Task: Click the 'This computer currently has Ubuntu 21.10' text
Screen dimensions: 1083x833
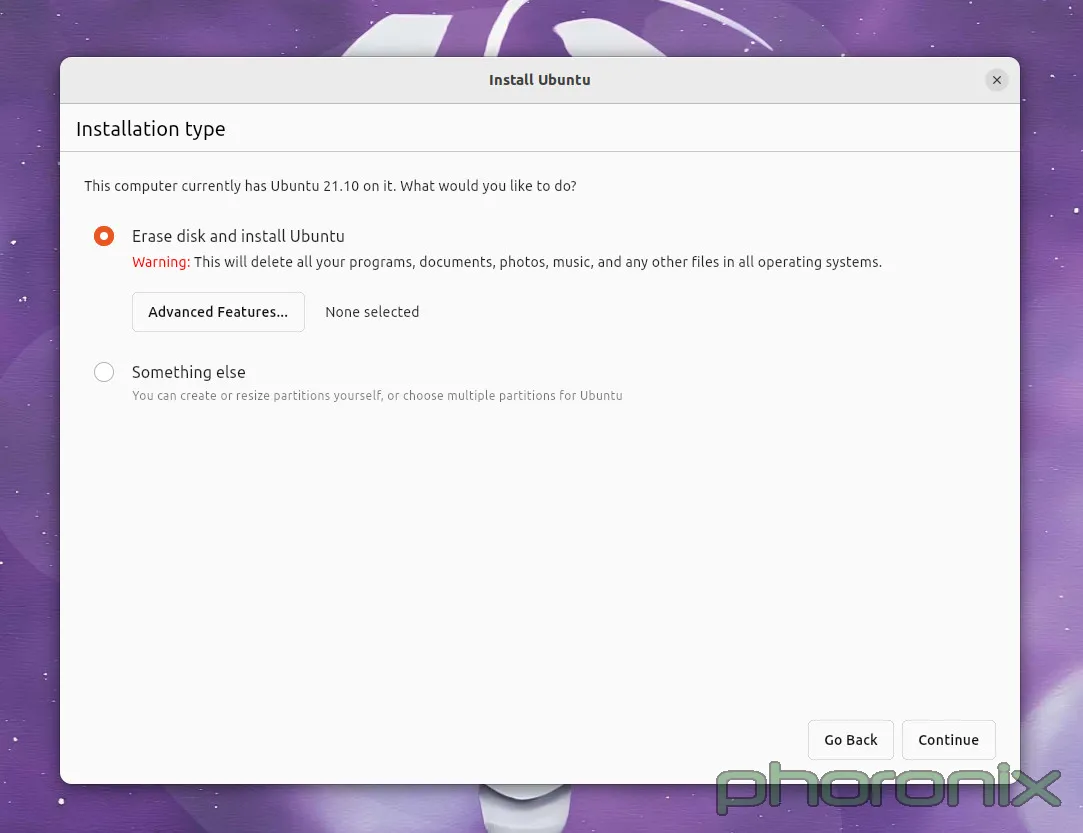Action: (x=330, y=186)
